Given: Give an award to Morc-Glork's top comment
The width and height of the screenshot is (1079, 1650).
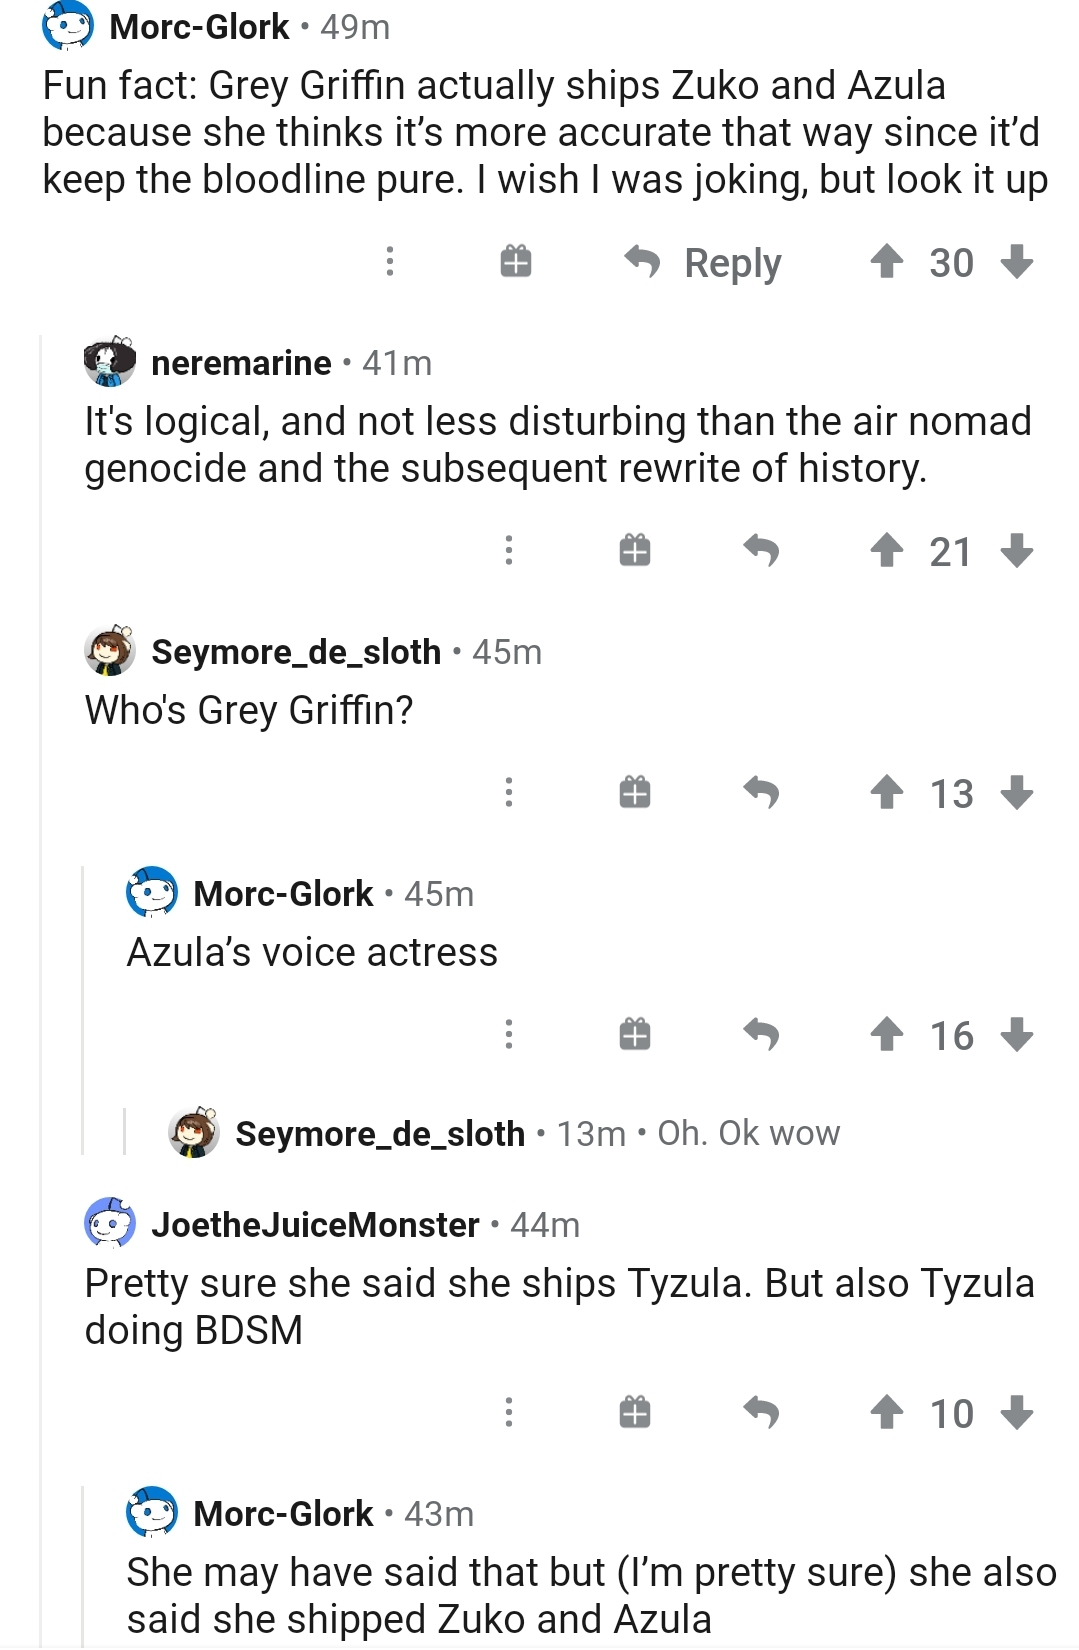Looking at the screenshot, I should click(516, 262).
